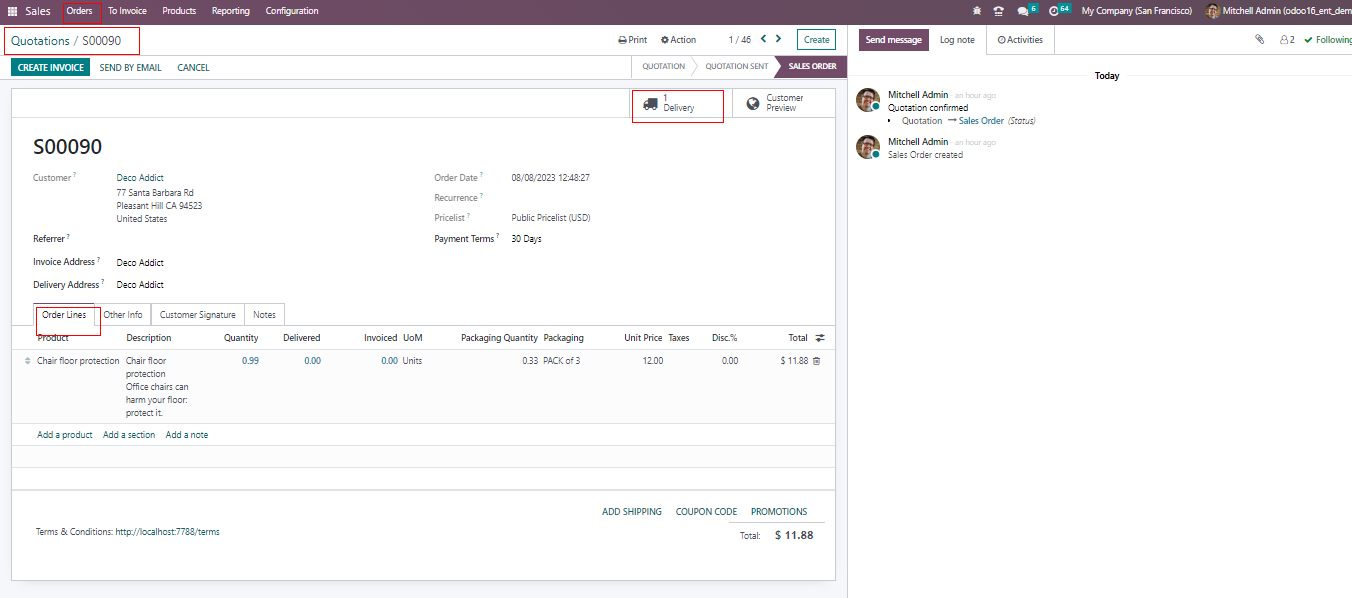Open the 1 Delivery smart button
This screenshot has width=1352, height=598.
pyautogui.click(x=677, y=103)
